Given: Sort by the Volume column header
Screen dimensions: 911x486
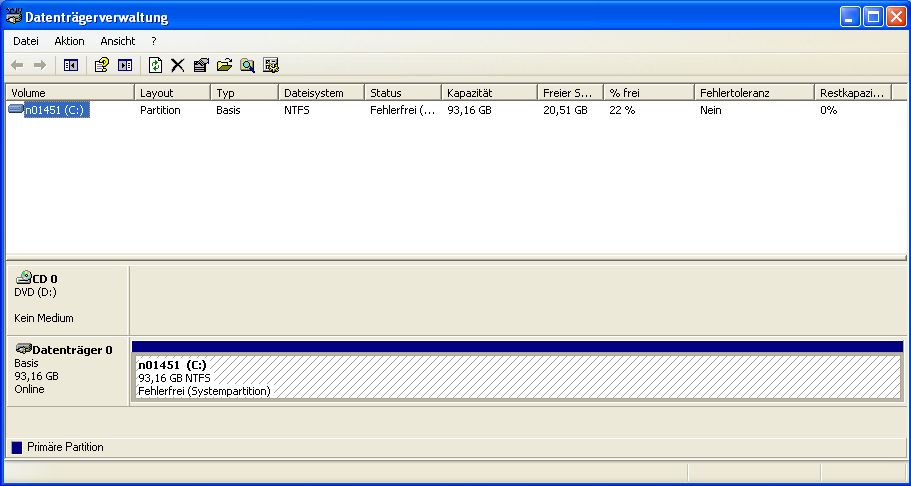Looking at the screenshot, I should [x=70, y=93].
